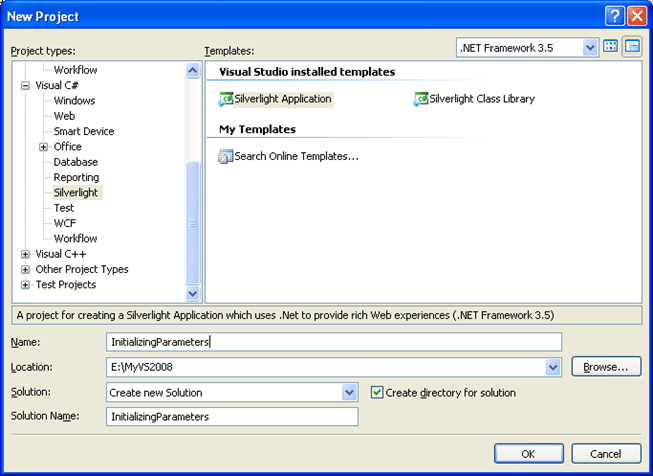Expand the Other Project Types node
Image resolution: width=653 pixels, height=476 pixels.
pyautogui.click(x=25, y=269)
